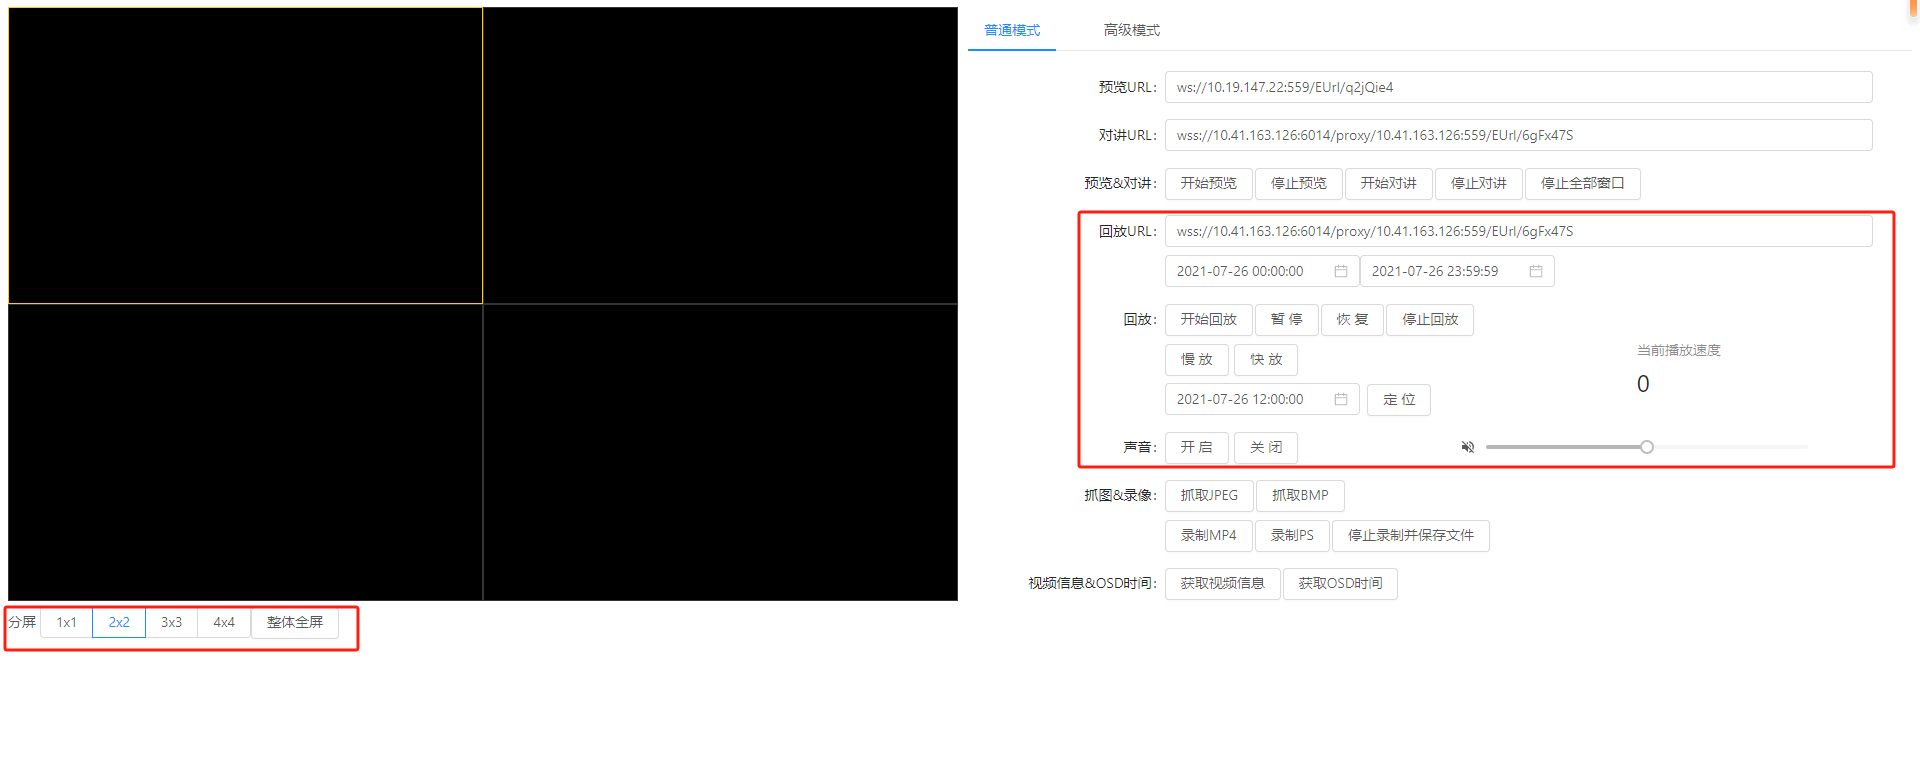Open calendar icon in 12:00:00 seek time field

(1341, 399)
